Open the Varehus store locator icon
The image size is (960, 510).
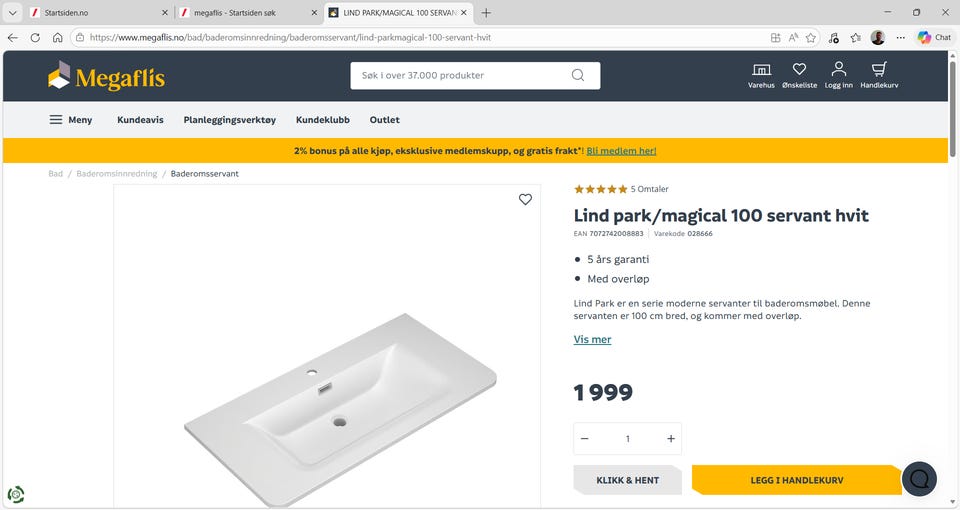[x=761, y=70]
